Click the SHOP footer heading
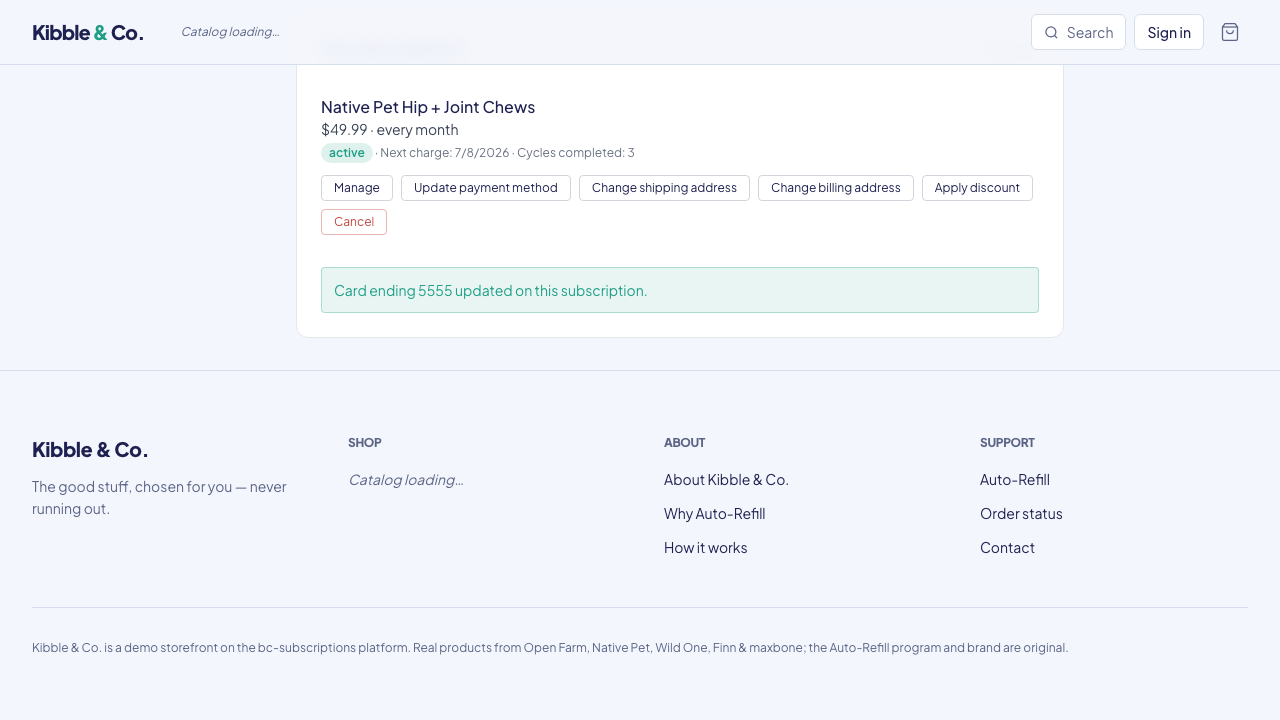This screenshot has width=1280, height=720. 365,442
